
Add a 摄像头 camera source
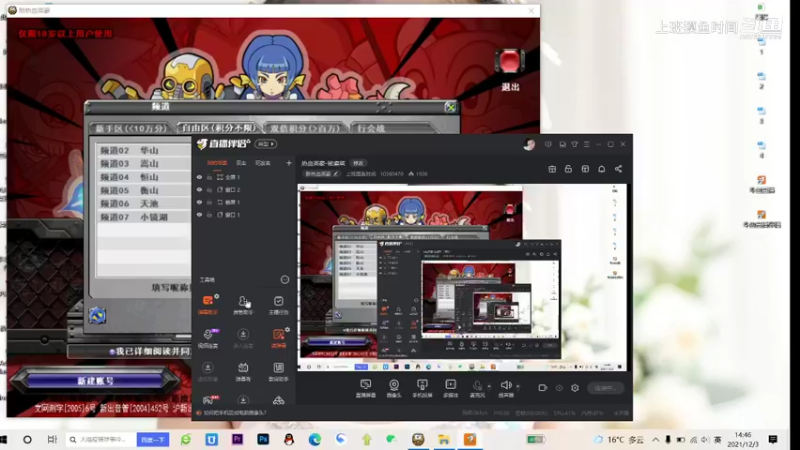pyautogui.click(x=394, y=388)
